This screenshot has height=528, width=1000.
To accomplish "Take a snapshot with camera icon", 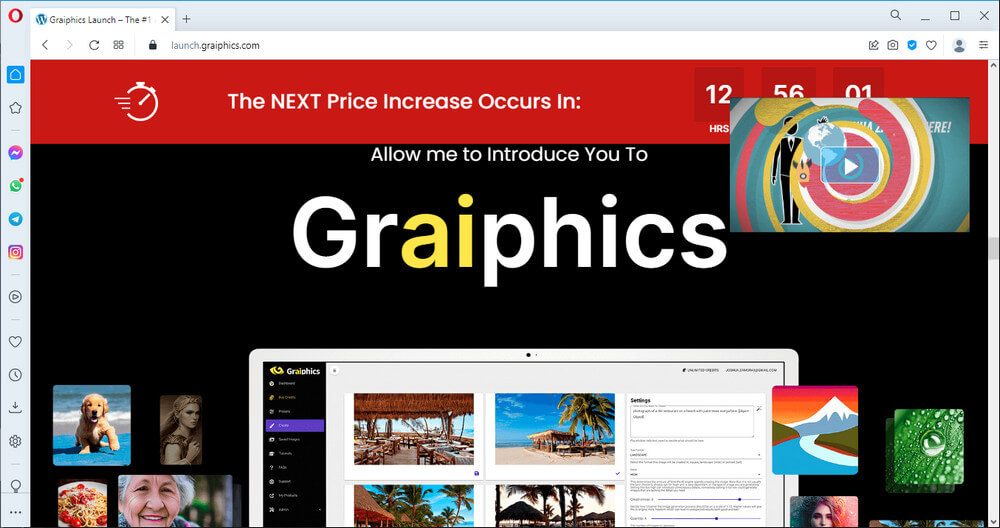I will coord(893,45).
